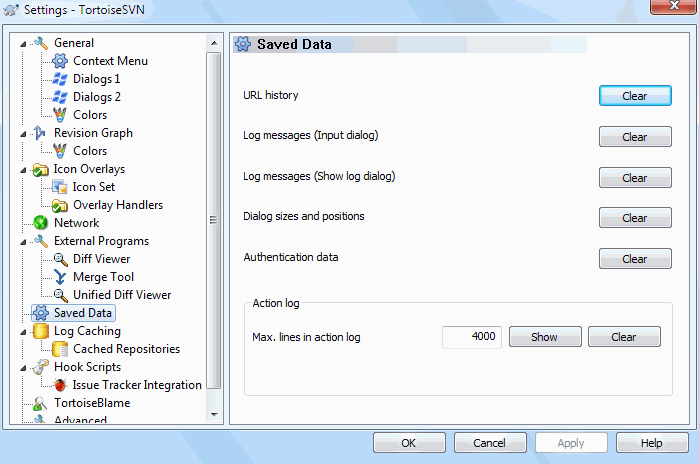Cancel the Settings dialog
The image size is (699, 464).
[x=489, y=443]
